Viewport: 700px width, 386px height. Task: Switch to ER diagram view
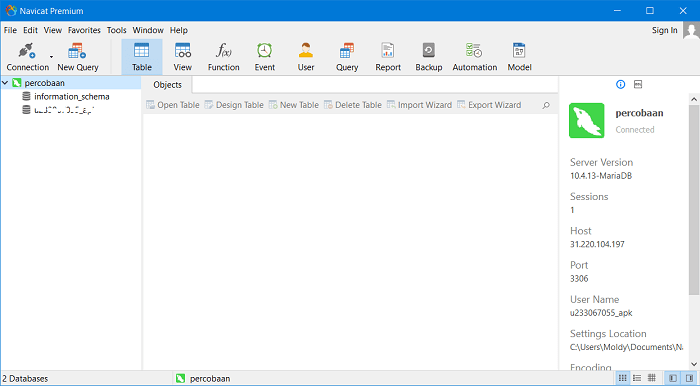coord(652,378)
